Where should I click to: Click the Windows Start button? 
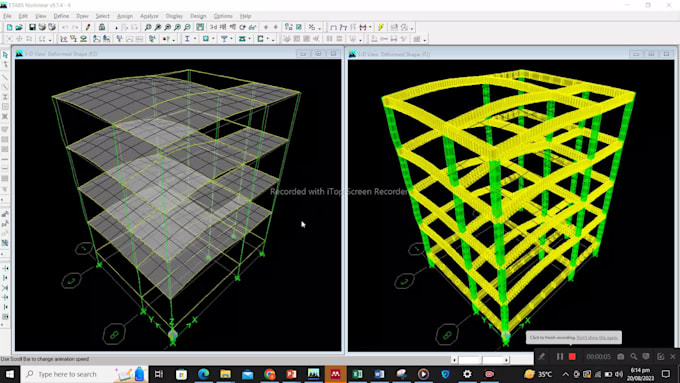pyautogui.click(x=10, y=374)
